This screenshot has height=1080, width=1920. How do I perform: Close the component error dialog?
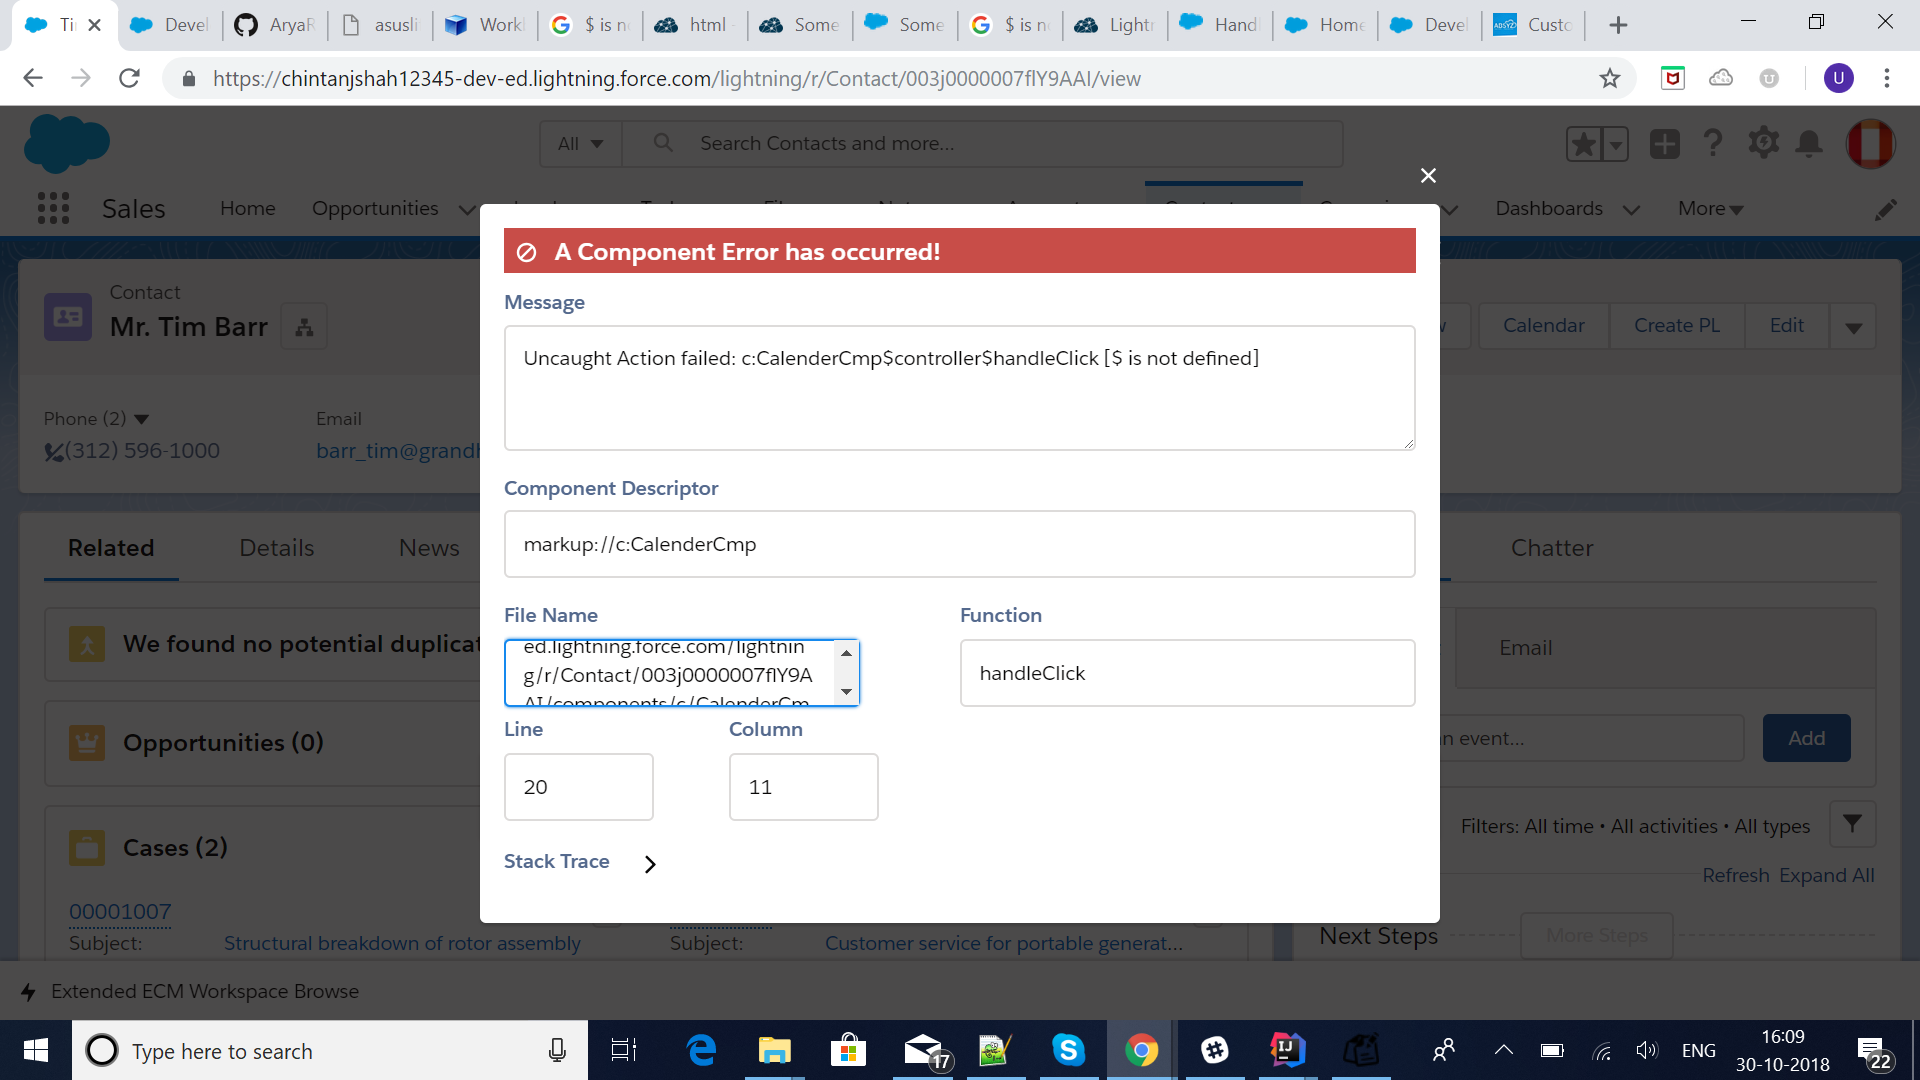tap(1428, 176)
